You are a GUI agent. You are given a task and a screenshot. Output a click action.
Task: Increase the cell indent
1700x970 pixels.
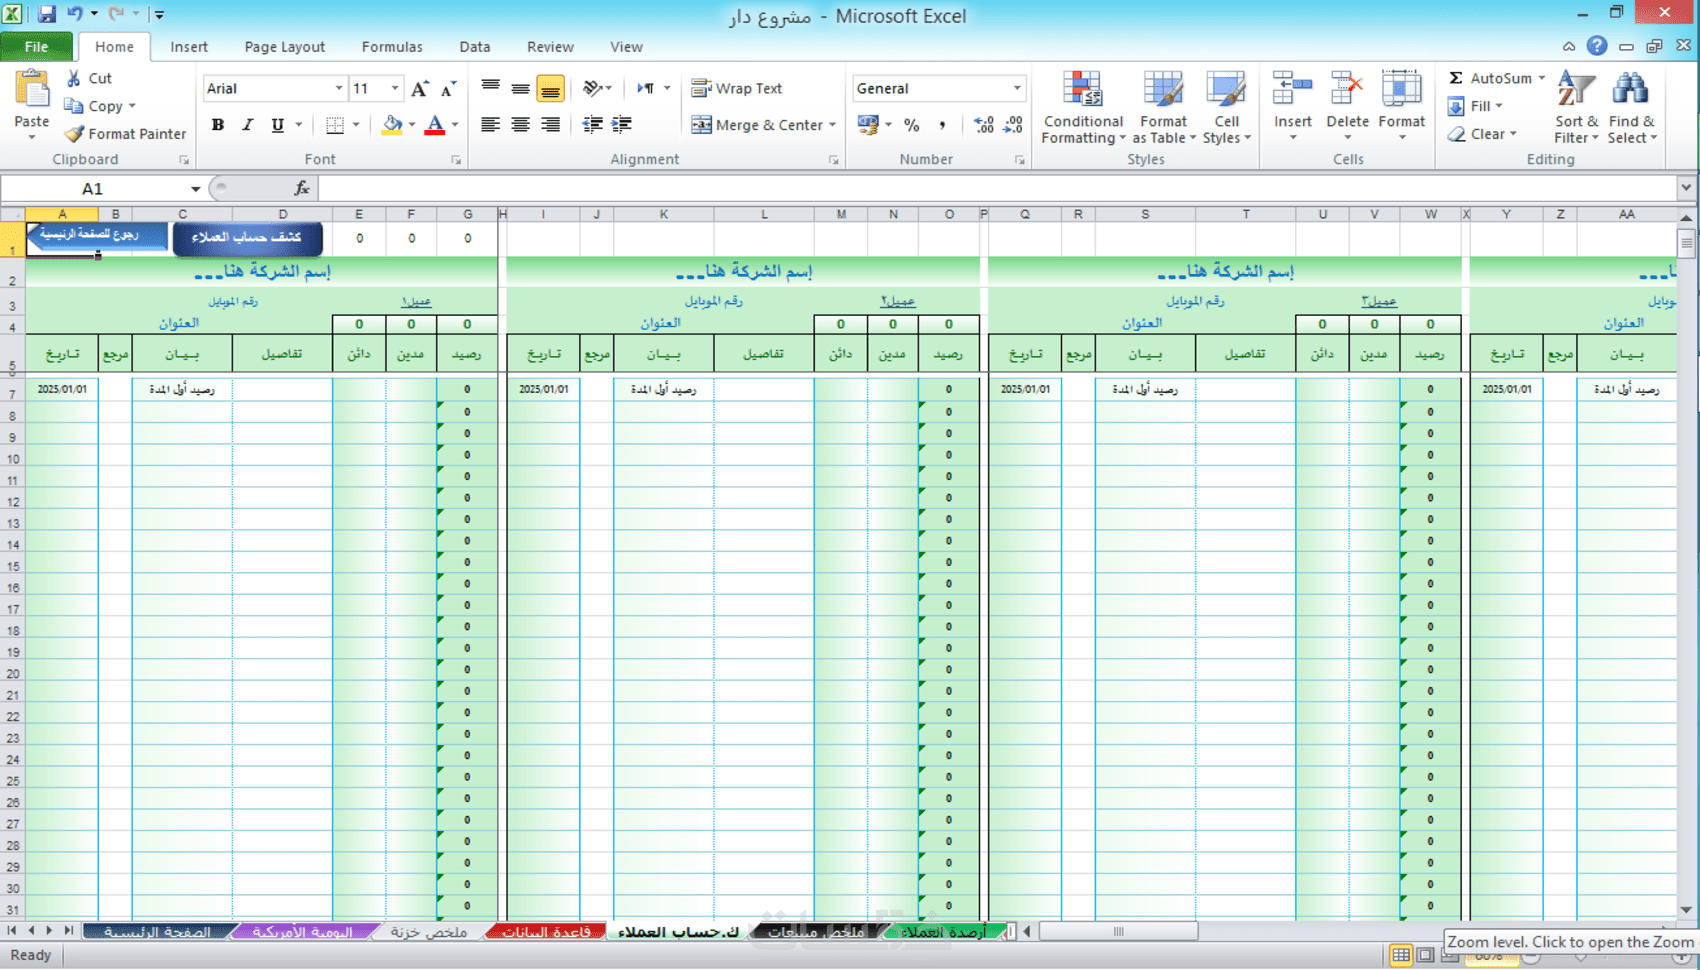coord(622,125)
